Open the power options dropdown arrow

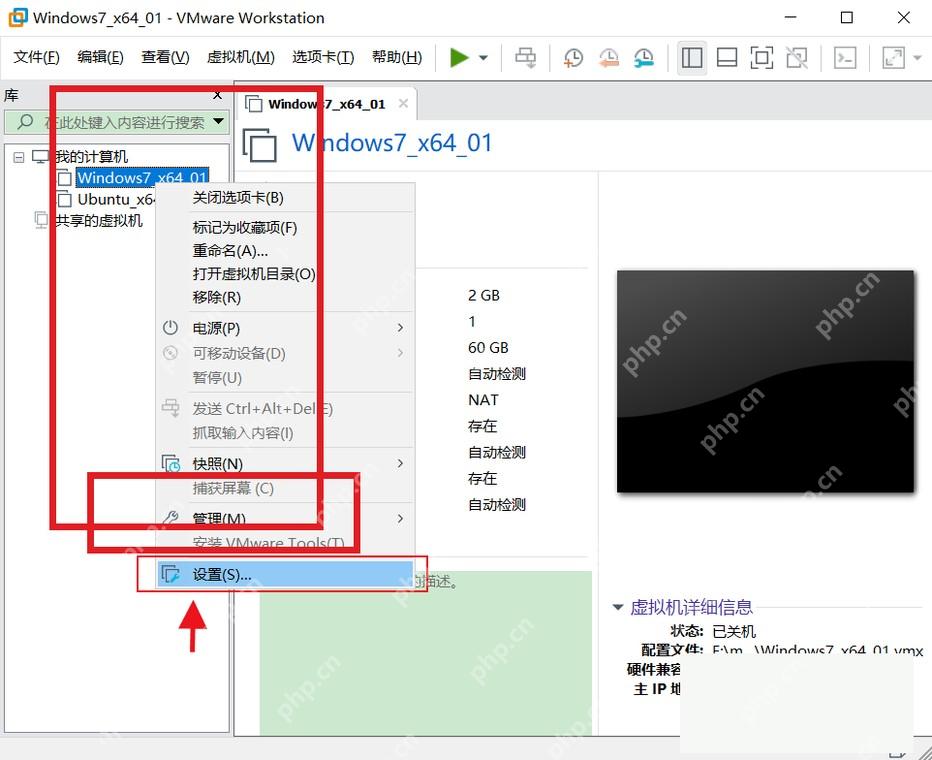[483, 58]
